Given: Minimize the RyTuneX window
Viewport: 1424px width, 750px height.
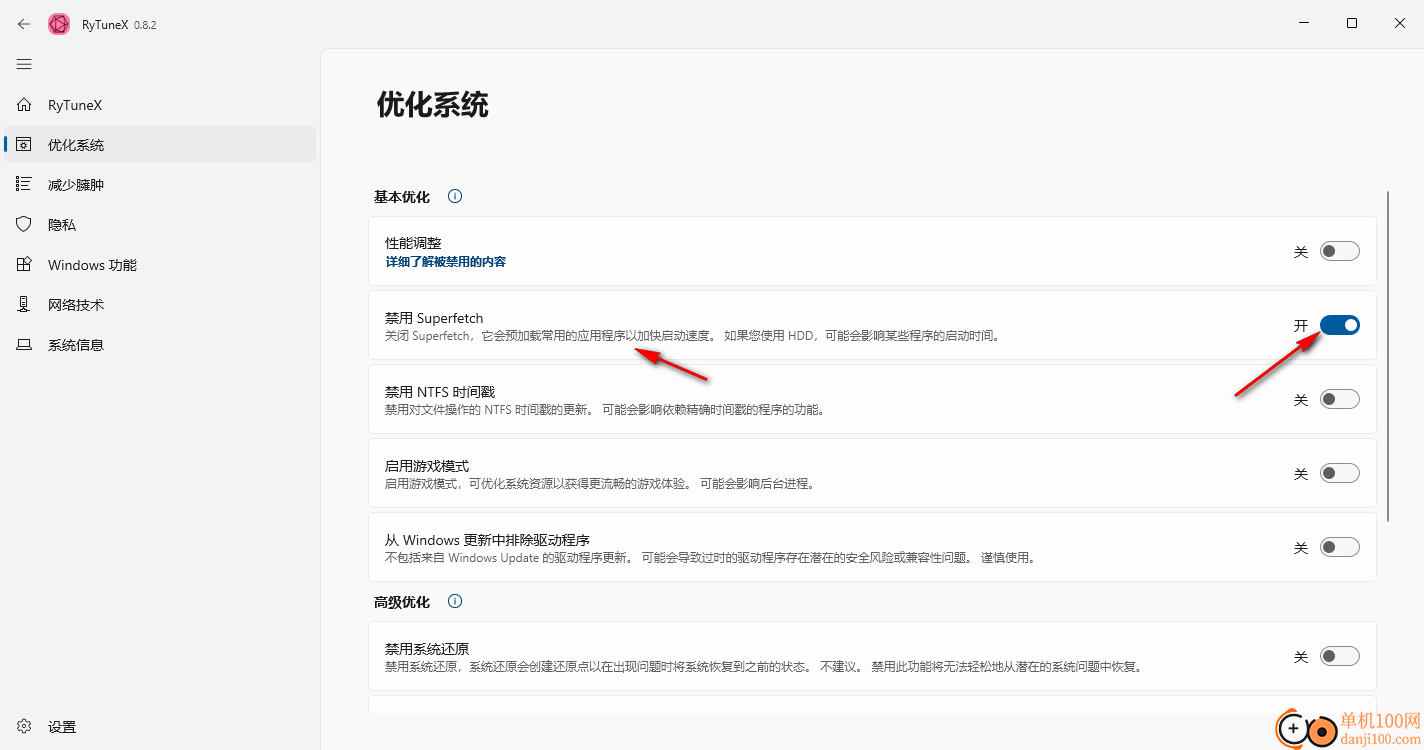Looking at the screenshot, I should 1304,23.
